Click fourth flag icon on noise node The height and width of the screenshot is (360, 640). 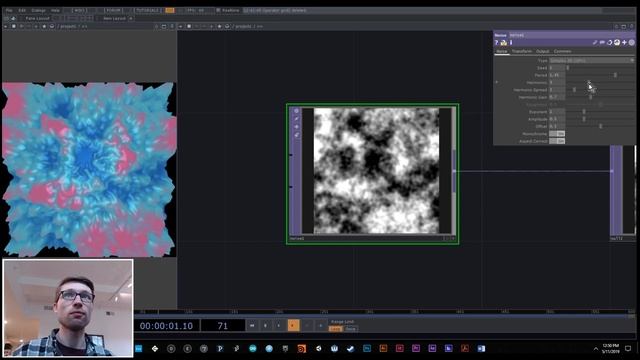click(297, 135)
